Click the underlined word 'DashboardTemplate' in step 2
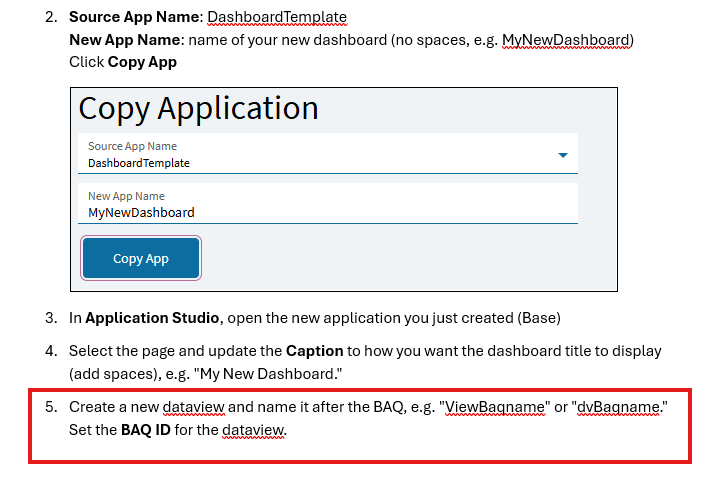 pyautogui.click(x=277, y=17)
